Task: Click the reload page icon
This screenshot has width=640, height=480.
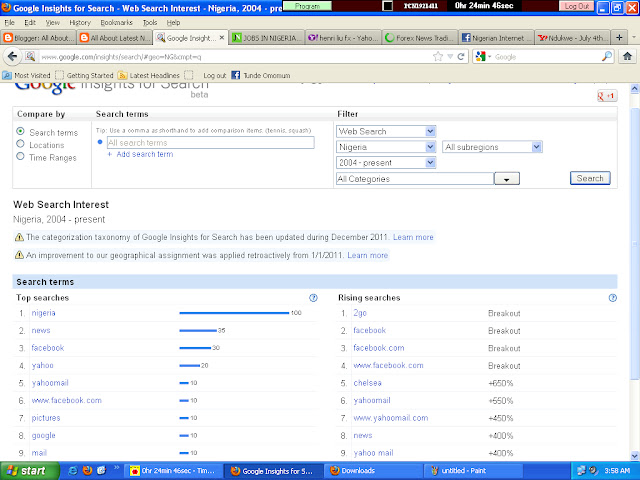Action: [x=461, y=56]
